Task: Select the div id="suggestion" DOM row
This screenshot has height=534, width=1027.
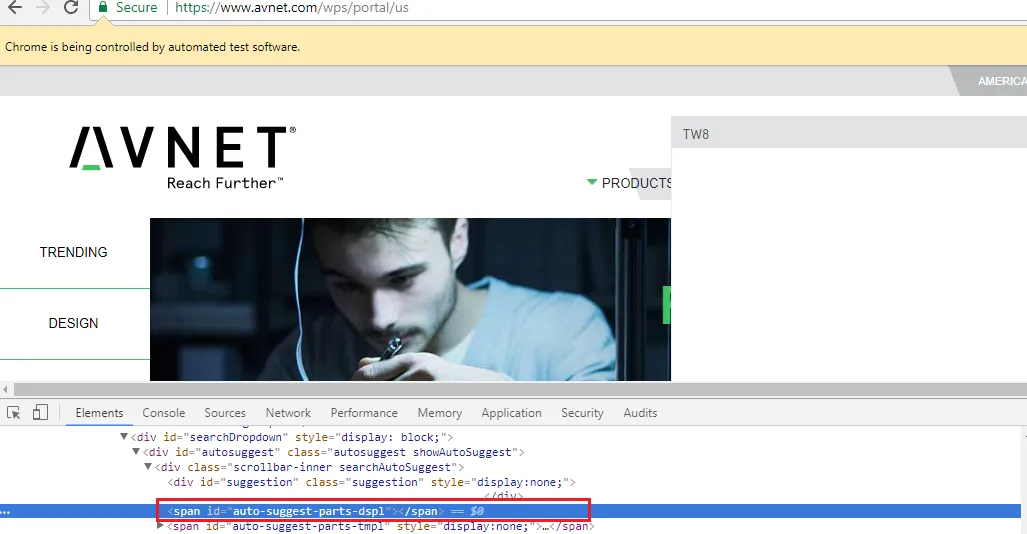Action: coord(371,482)
